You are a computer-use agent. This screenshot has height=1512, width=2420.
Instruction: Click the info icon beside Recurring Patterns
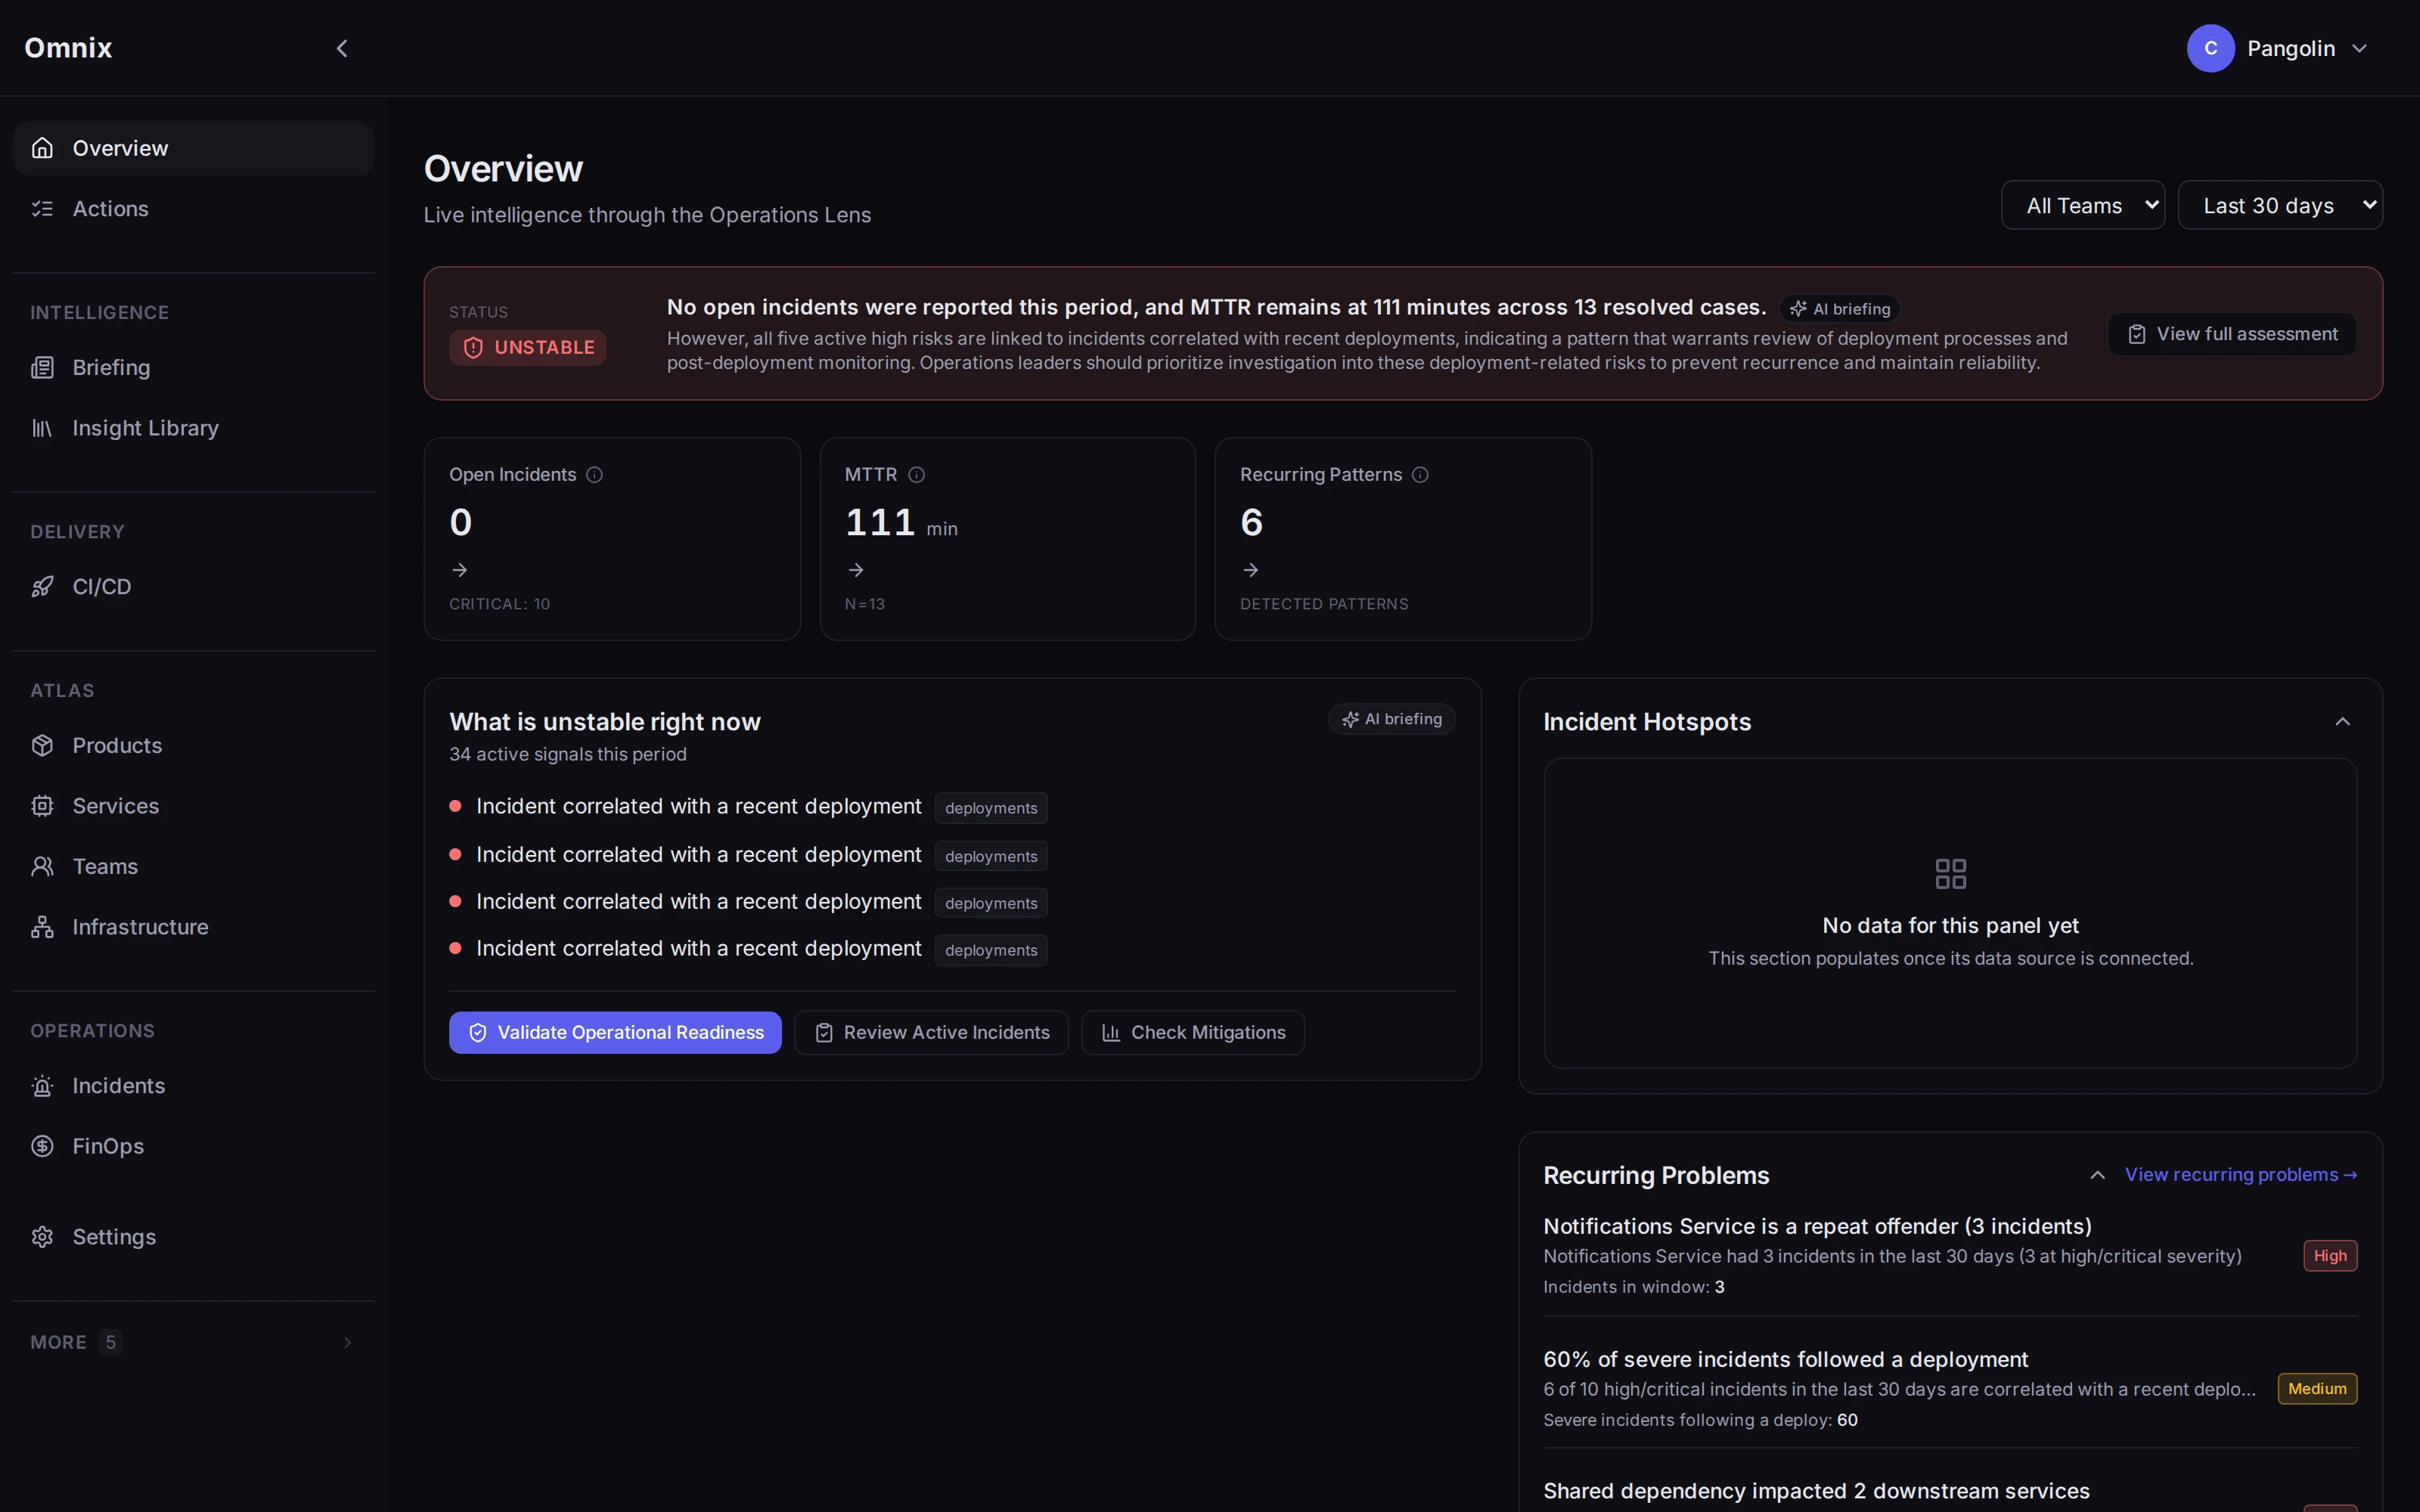click(1420, 475)
